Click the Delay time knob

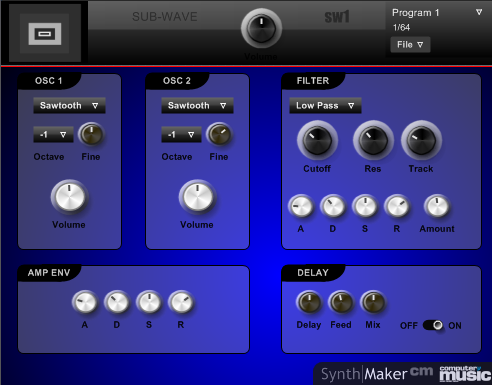309,302
